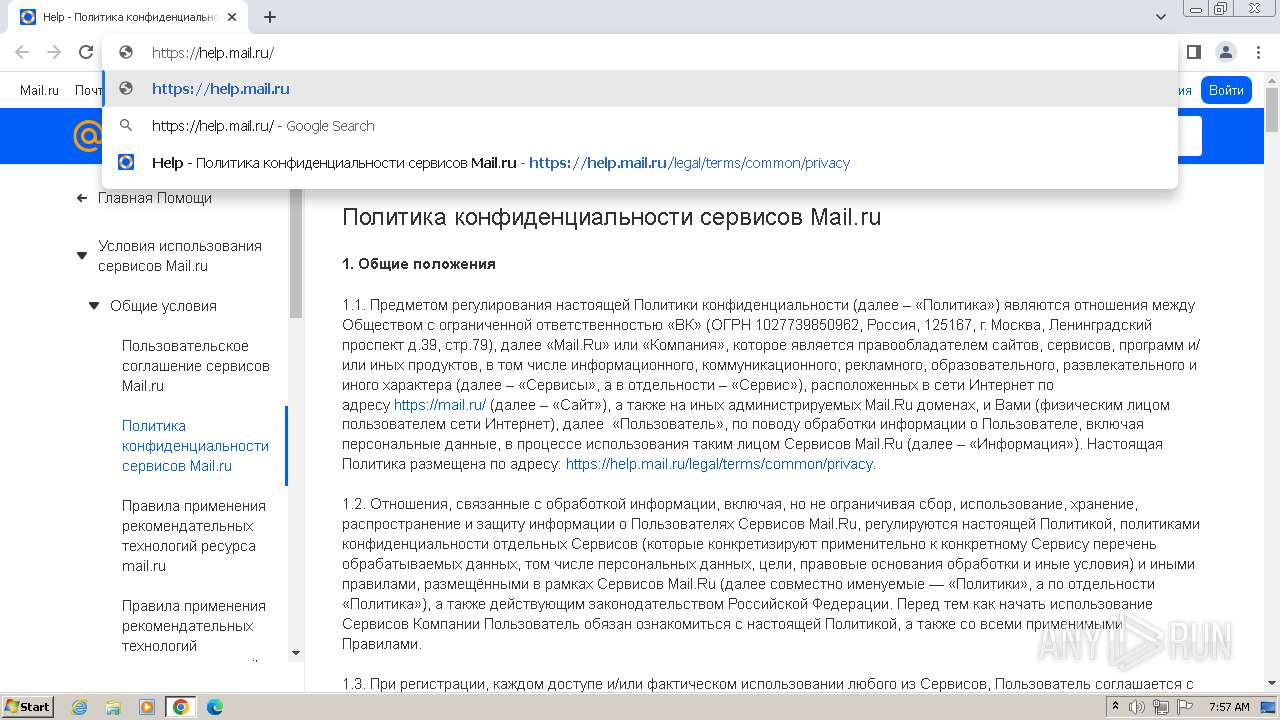Click the sidebar scrollbar down arrow

pyautogui.click(x=296, y=653)
